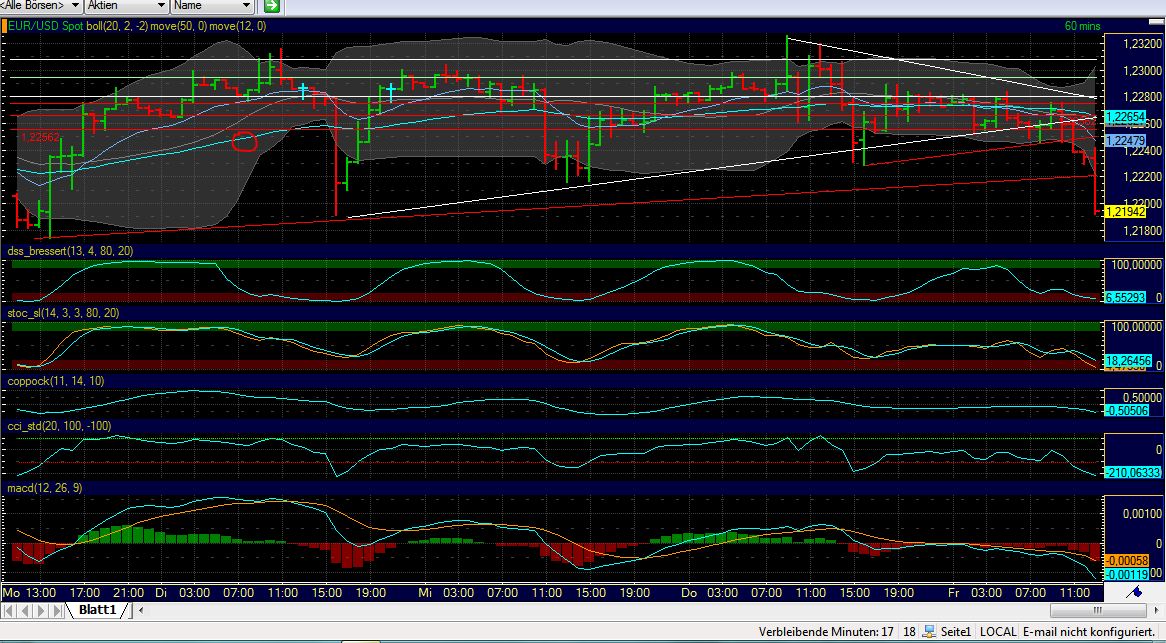The image size is (1166, 643).
Task: Click the -0,00058 macd signal value tag
Action: tap(1127, 561)
